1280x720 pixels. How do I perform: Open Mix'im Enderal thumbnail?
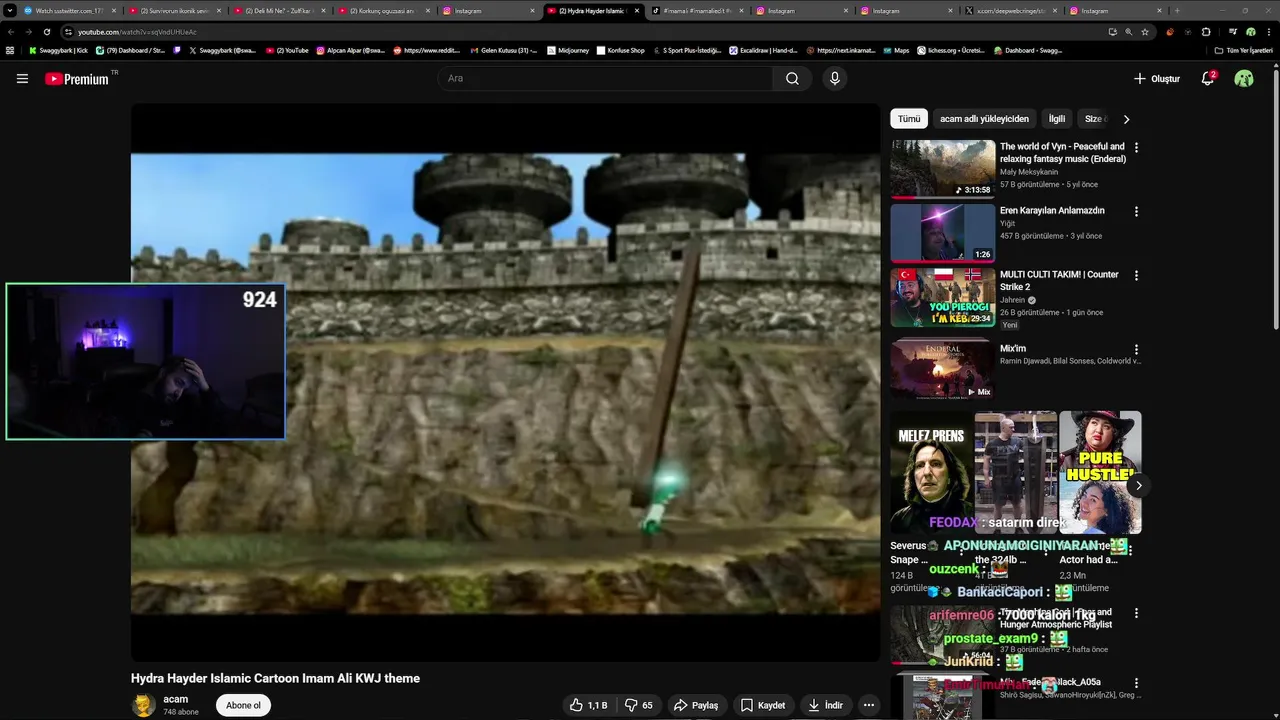943,370
